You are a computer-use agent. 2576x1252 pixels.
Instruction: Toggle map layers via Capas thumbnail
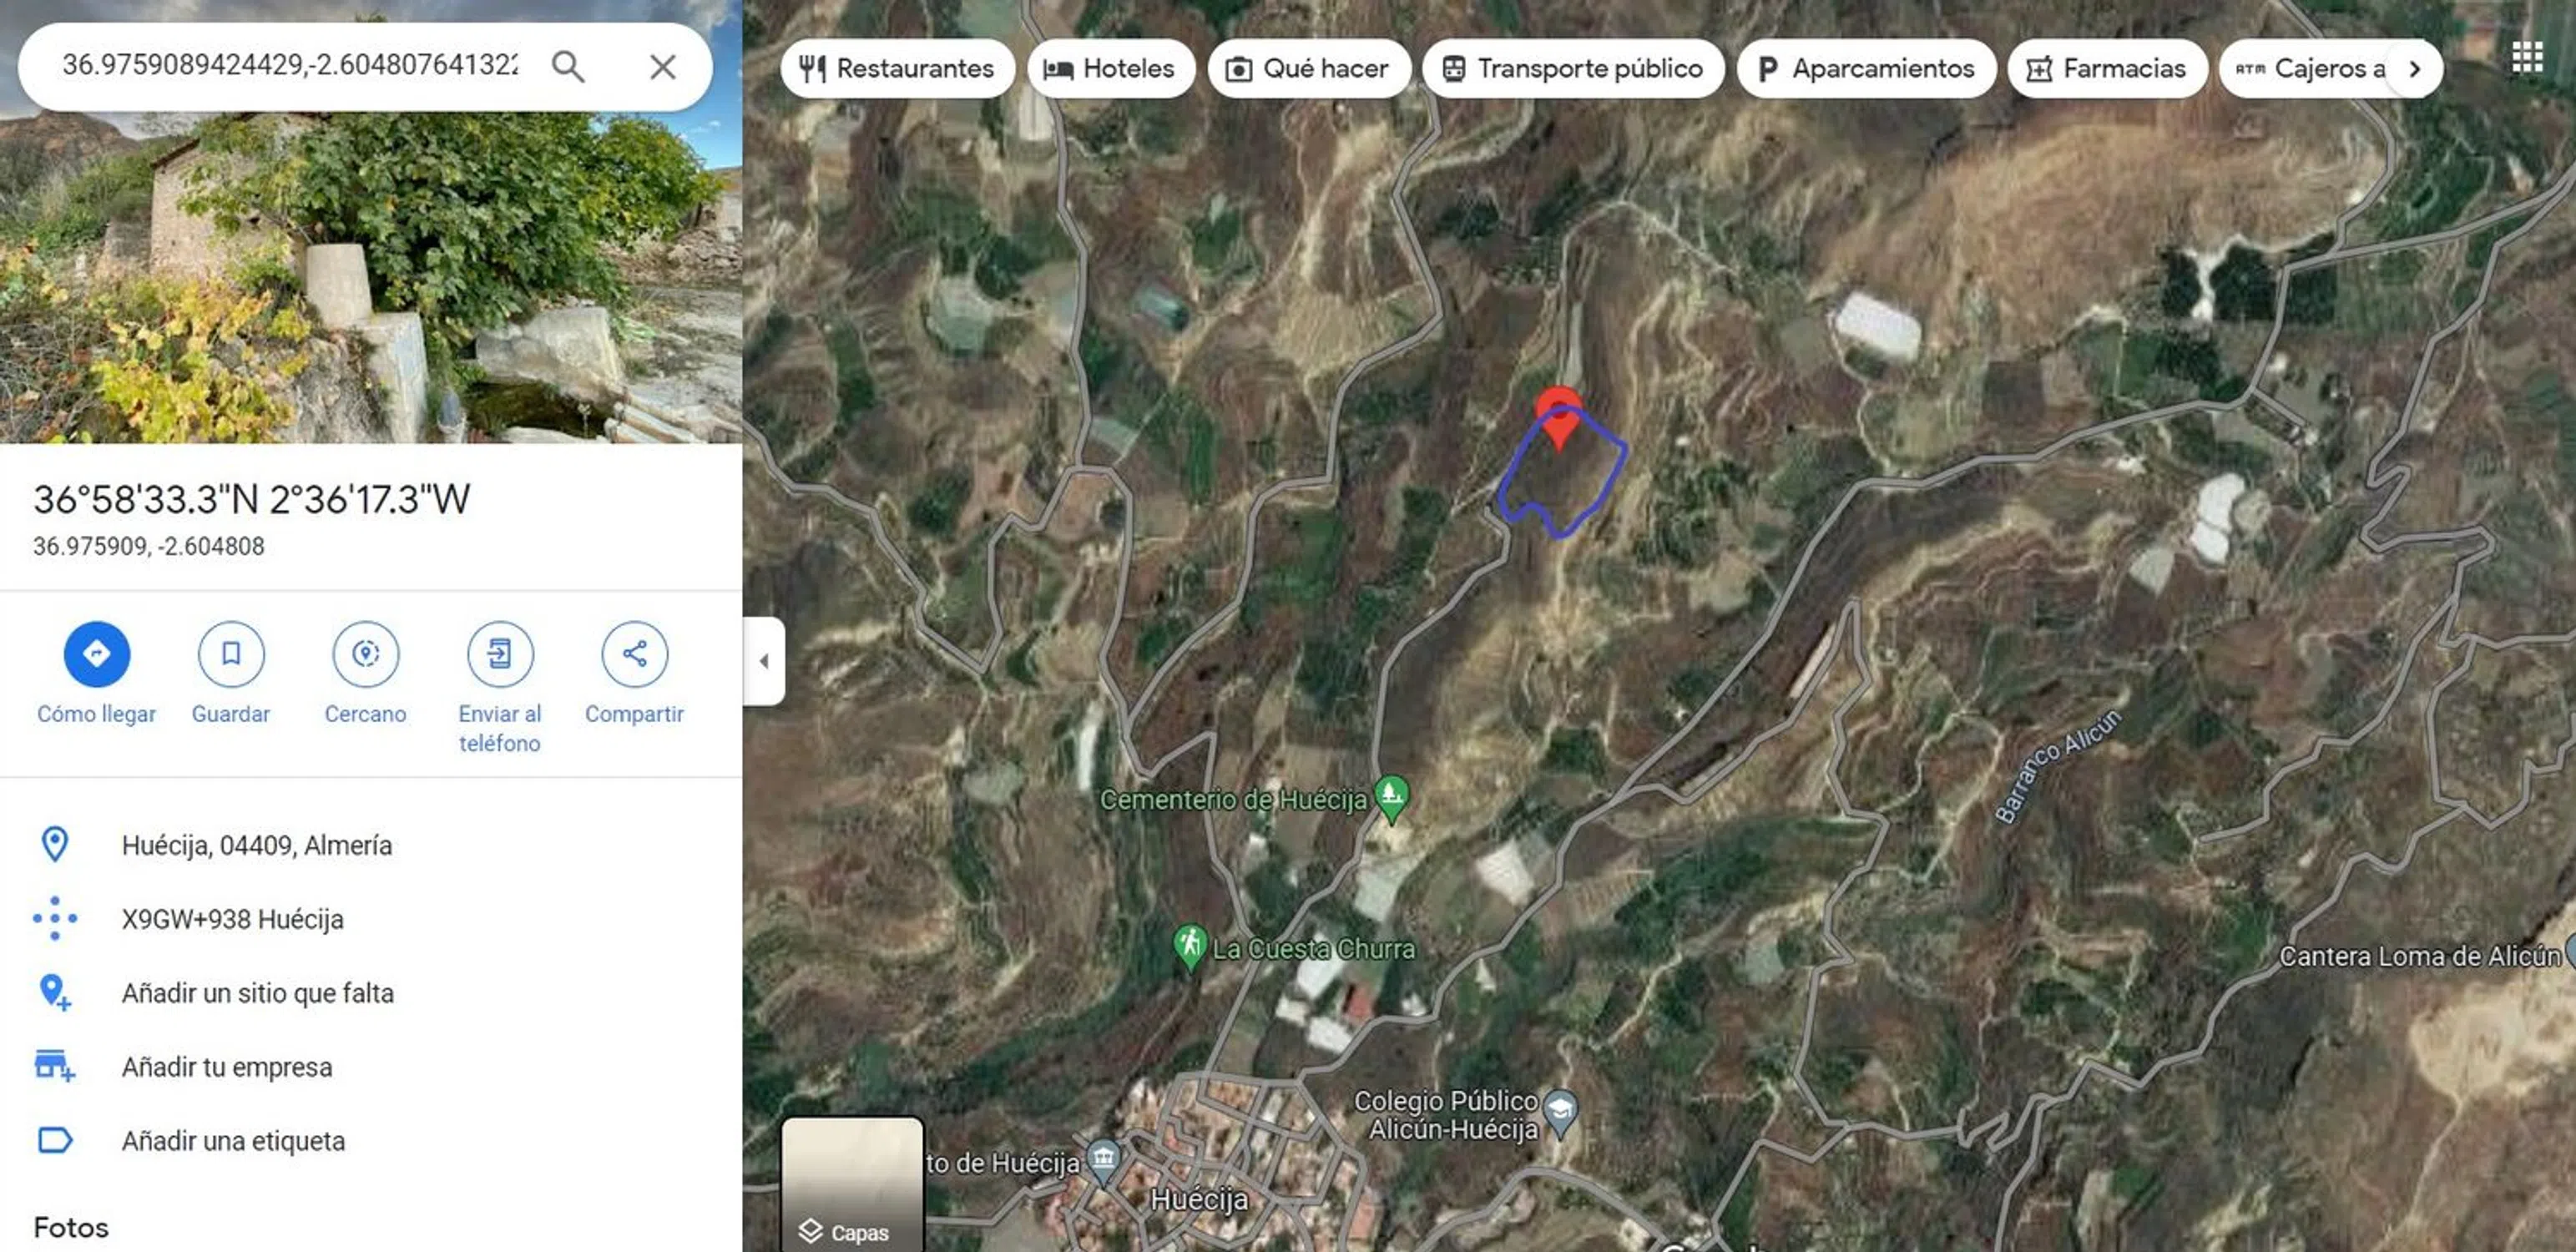(852, 1184)
